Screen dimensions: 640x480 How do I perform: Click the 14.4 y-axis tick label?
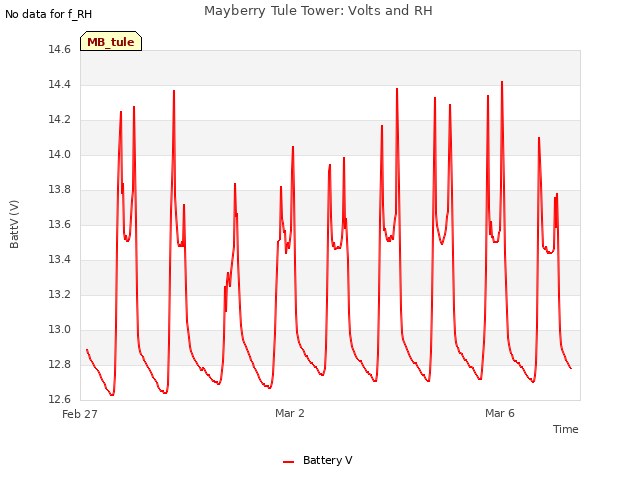pos(60,85)
